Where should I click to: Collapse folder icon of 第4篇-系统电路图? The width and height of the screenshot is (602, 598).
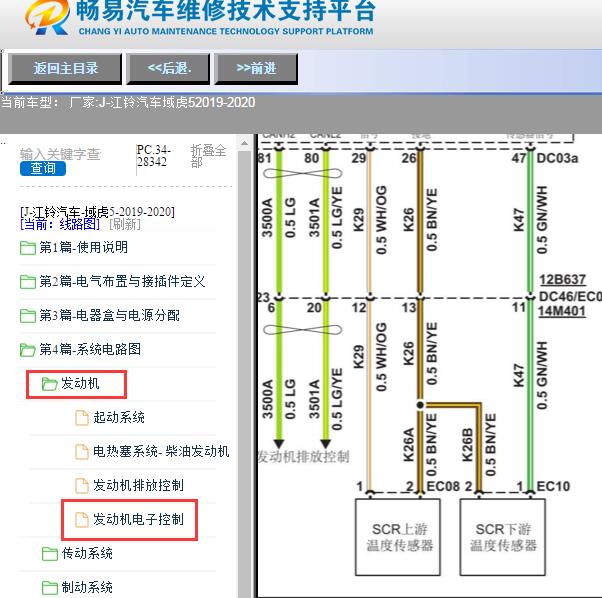28,350
